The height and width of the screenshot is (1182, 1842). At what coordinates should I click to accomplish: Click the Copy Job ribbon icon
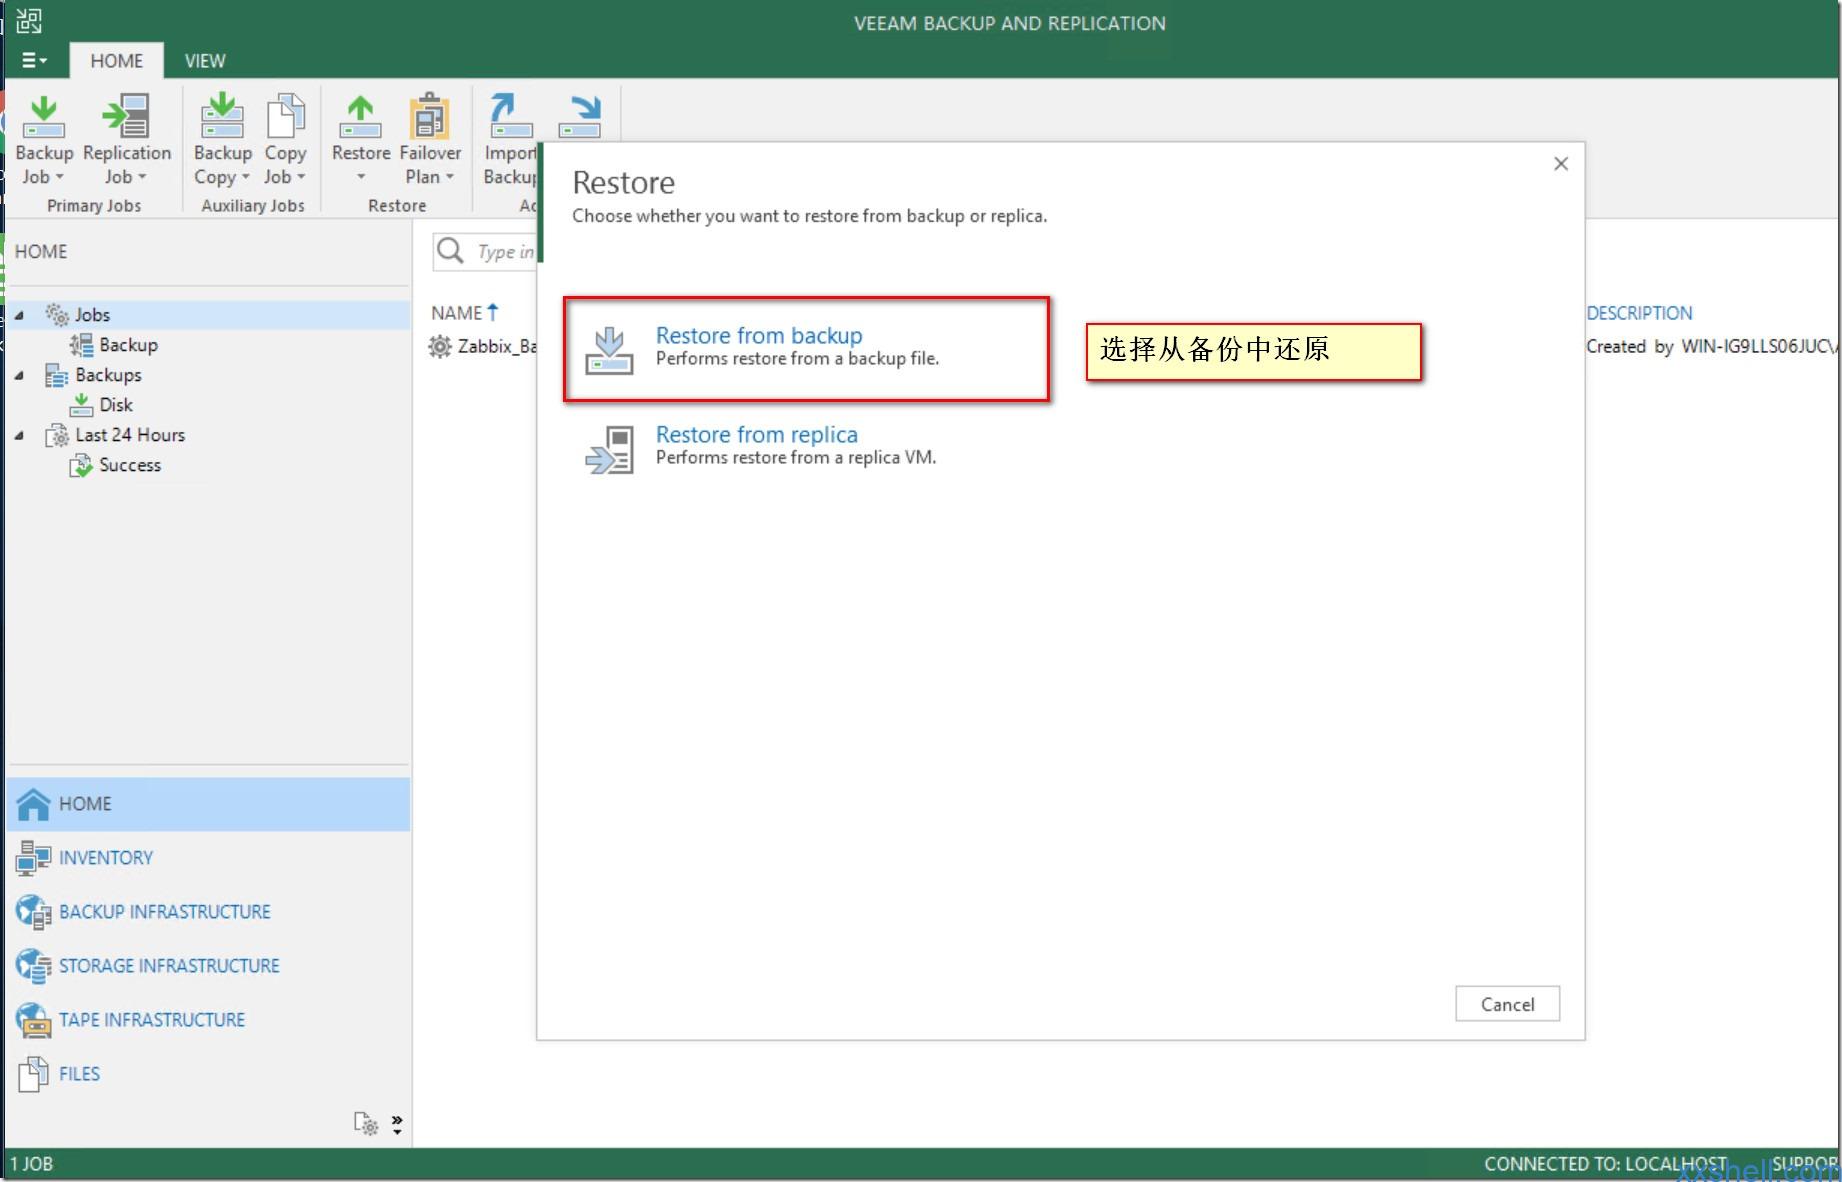tap(285, 116)
